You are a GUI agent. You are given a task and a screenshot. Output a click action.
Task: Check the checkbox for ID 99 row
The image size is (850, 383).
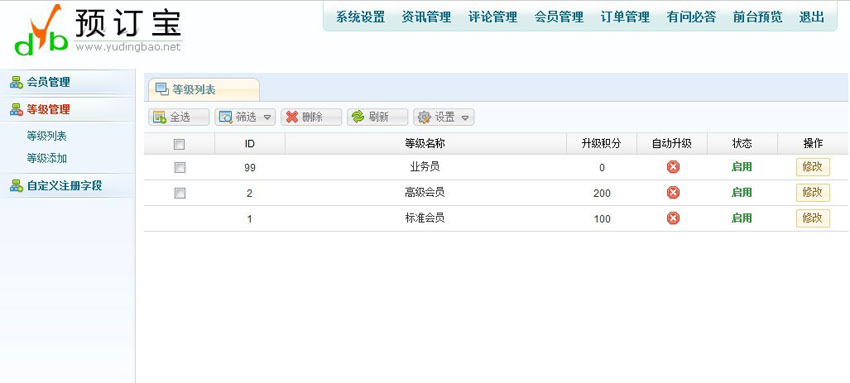(179, 168)
